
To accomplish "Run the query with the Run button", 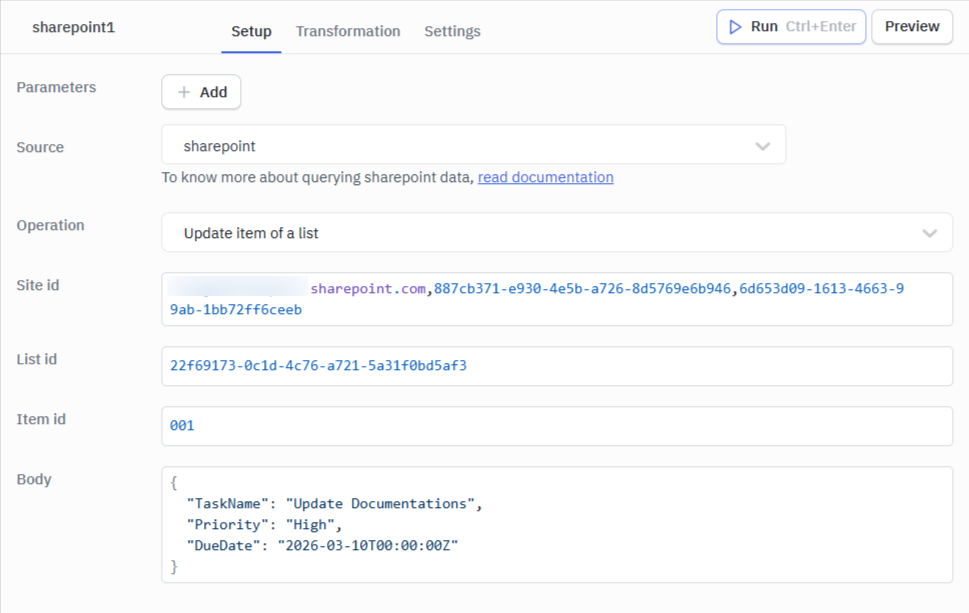I will coord(790,27).
